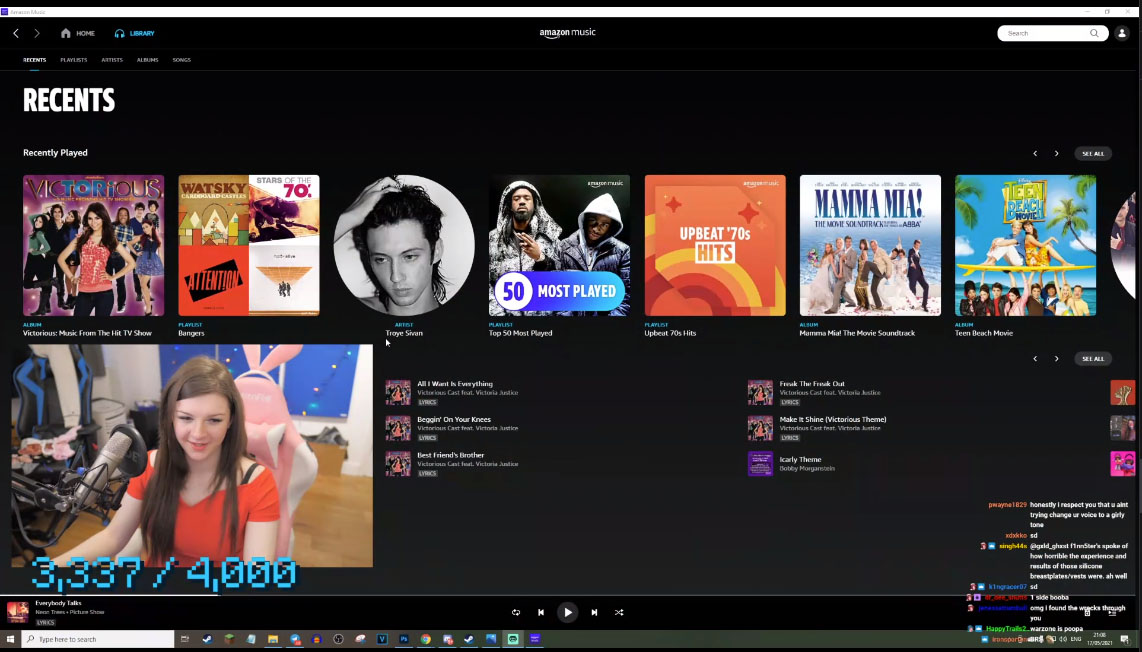This screenshot has height=652, width=1142.
Task: Open Minecraft from the taskbar
Action: coord(229,640)
